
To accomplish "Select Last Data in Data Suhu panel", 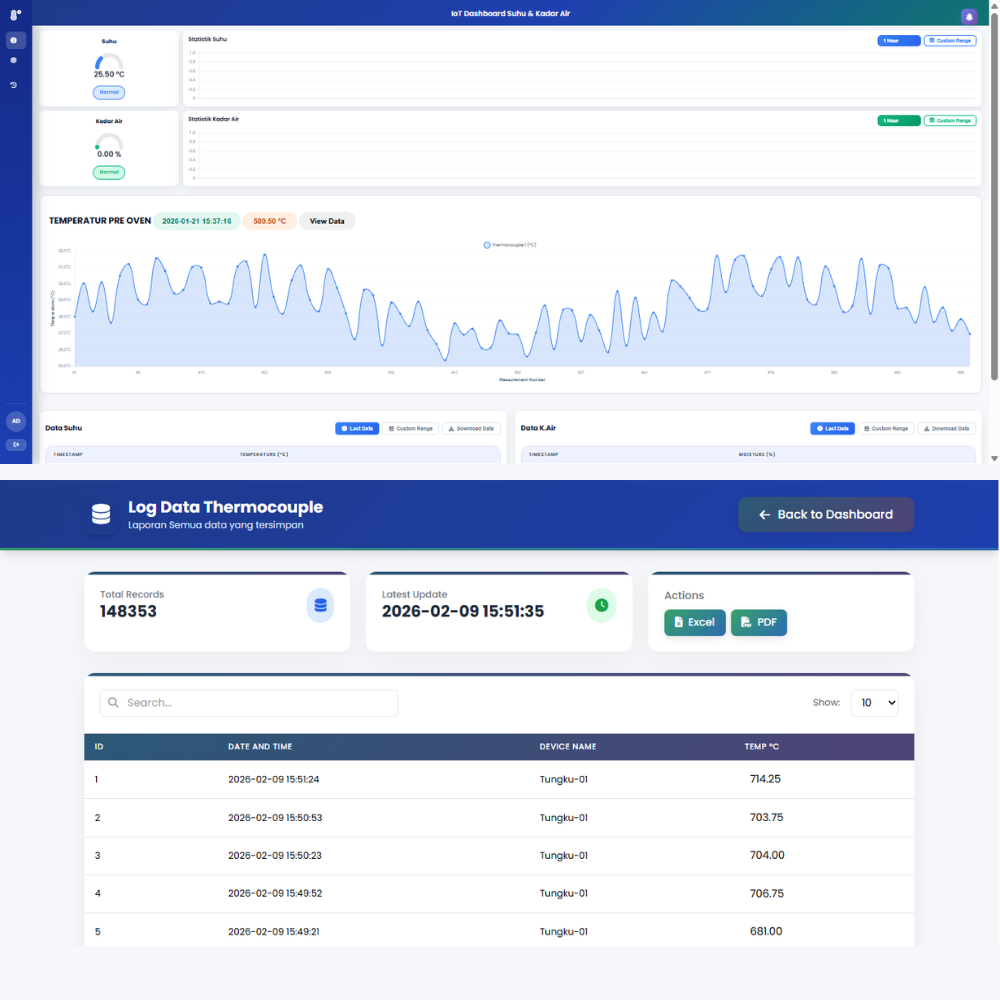I will pos(357,428).
